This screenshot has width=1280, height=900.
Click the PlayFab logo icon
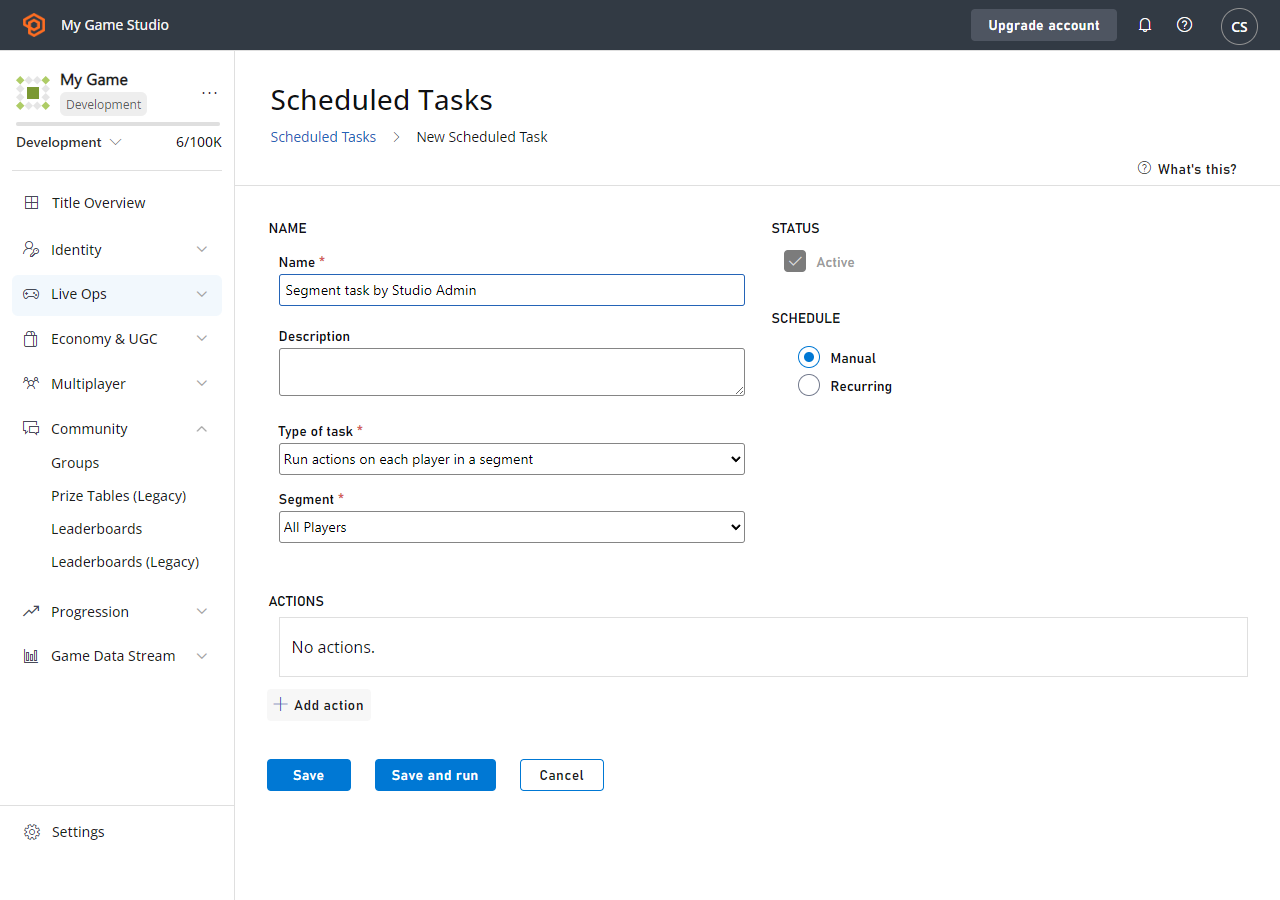[34, 25]
